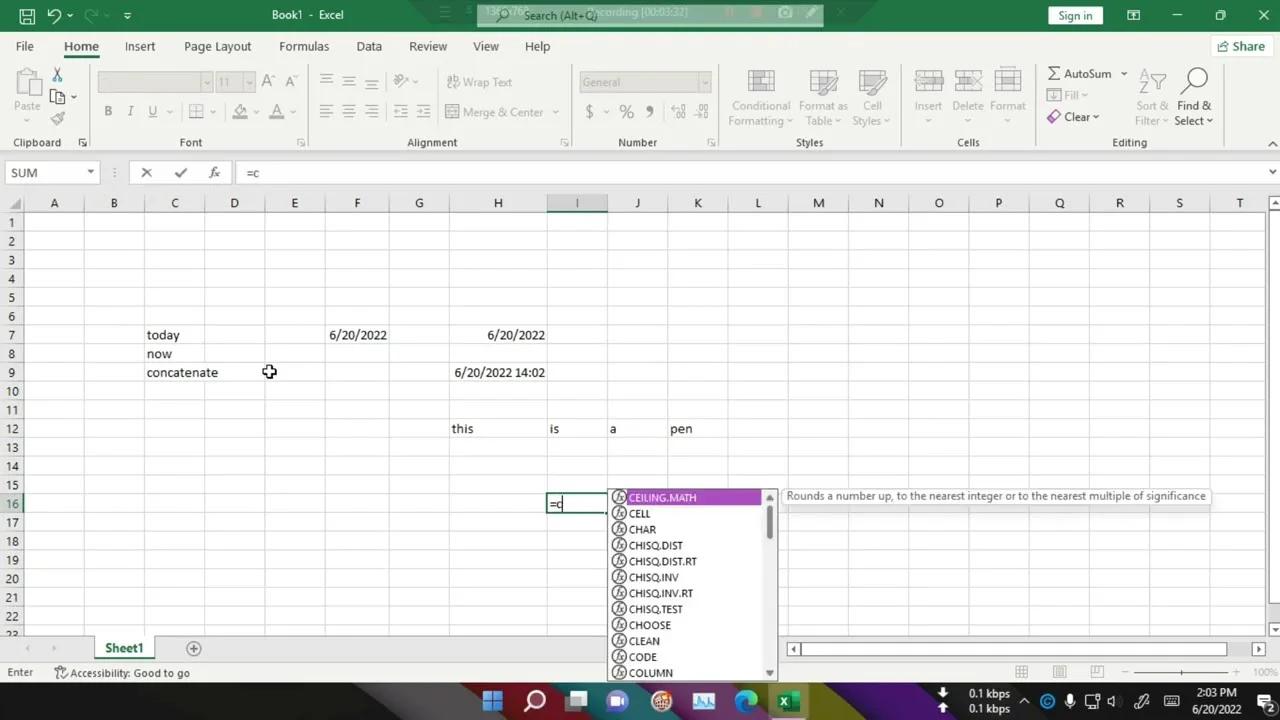Add a new sheet with plus icon

point(194,648)
